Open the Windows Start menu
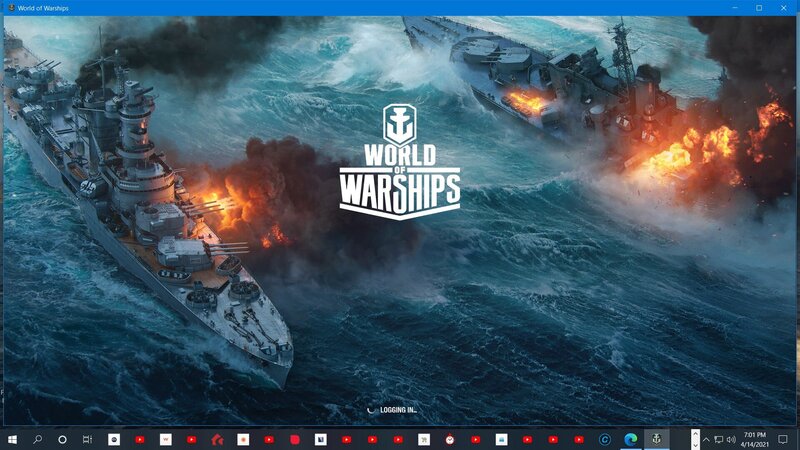Viewport: 800px width, 450px height. pyautogui.click(x=12, y=439)
